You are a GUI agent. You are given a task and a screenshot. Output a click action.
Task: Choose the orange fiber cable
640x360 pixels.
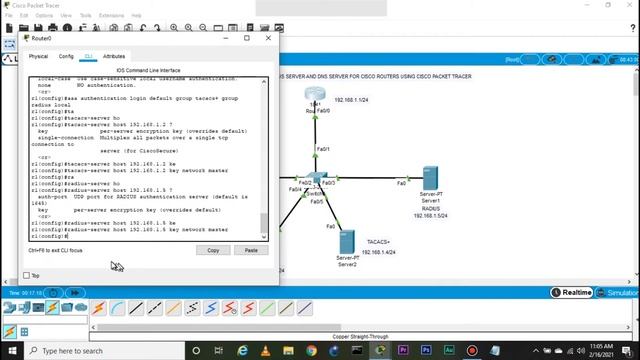173,308
